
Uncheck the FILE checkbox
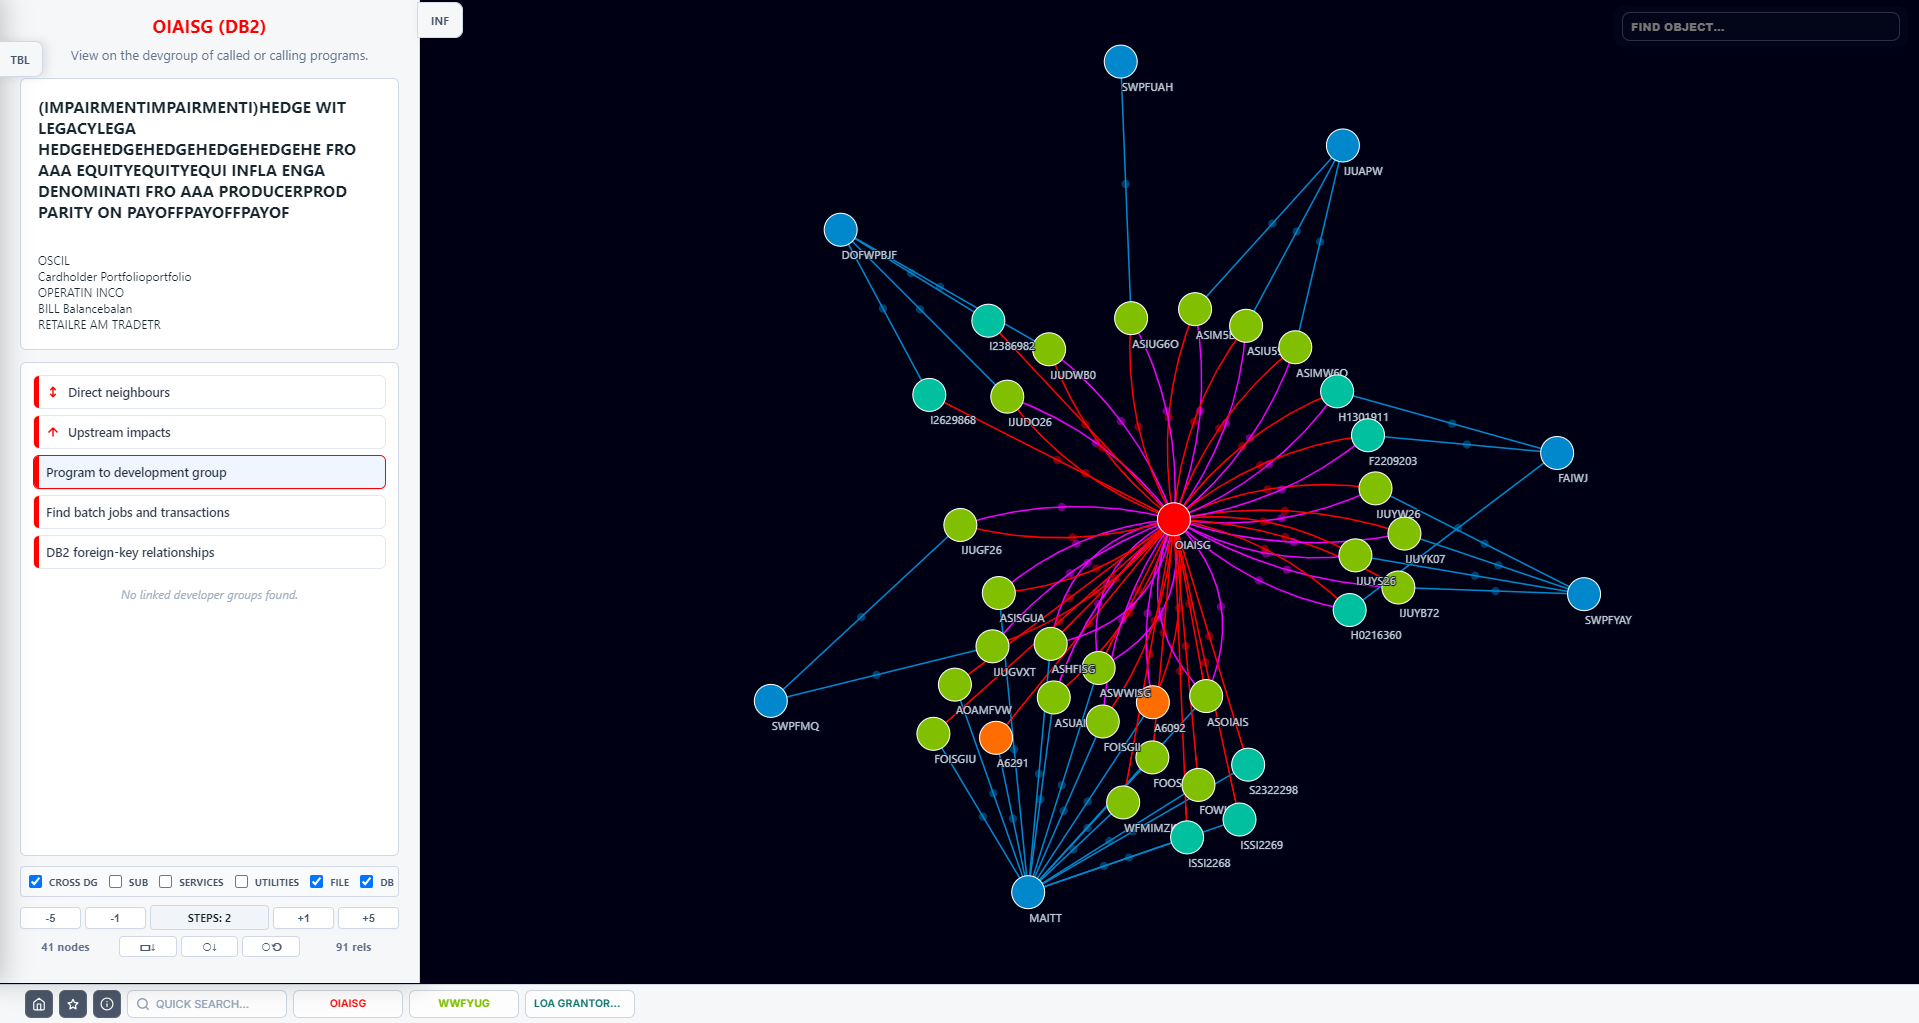click(x=317, y=882)
